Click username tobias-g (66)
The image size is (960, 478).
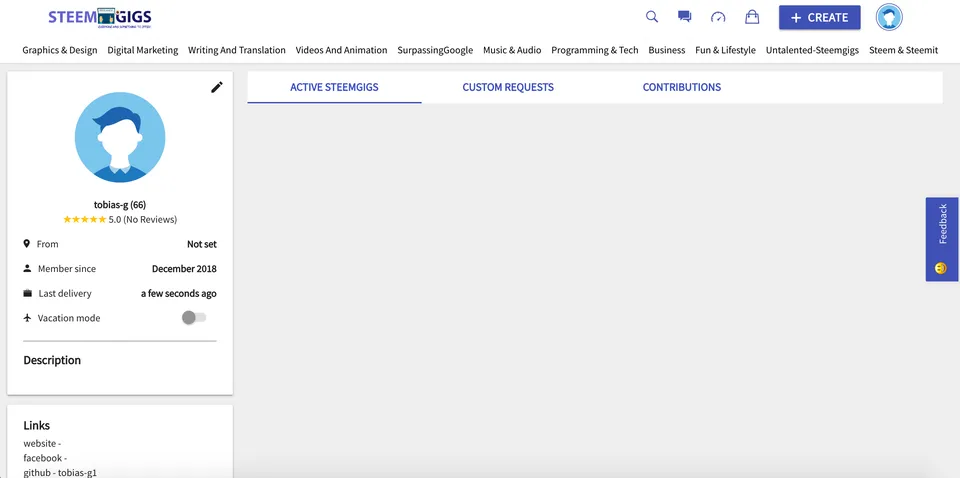pyautogui.click(x=120, y=204)
